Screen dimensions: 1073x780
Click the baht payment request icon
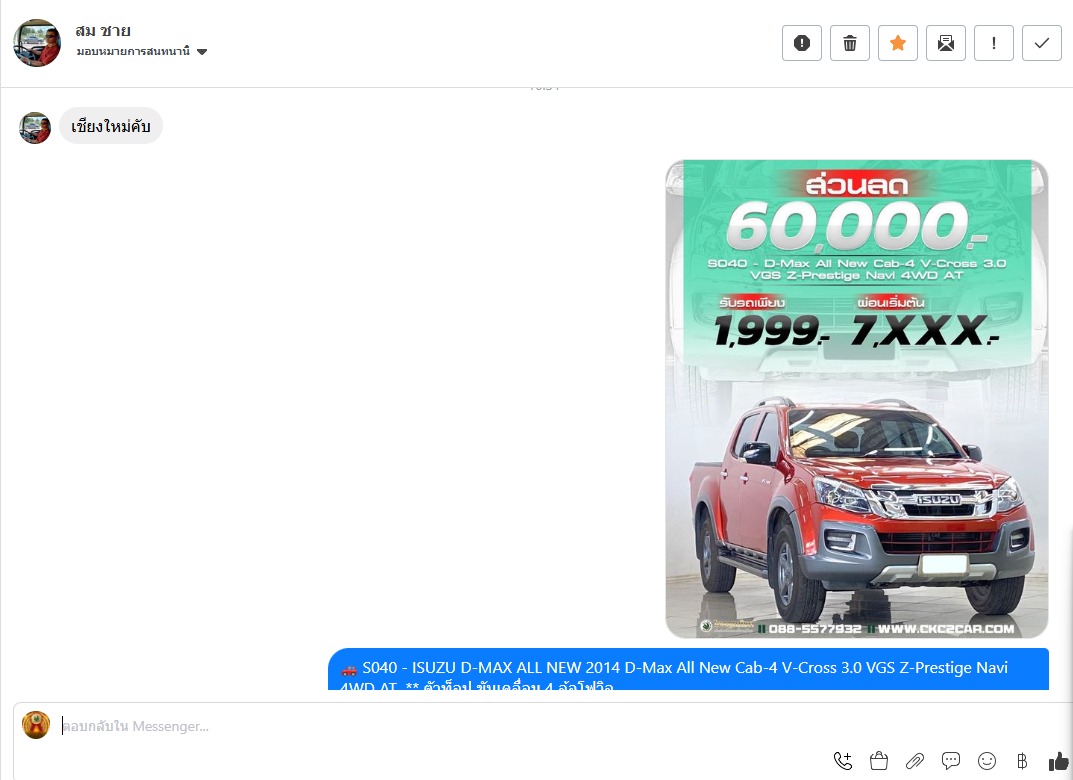click(1022, 761)
